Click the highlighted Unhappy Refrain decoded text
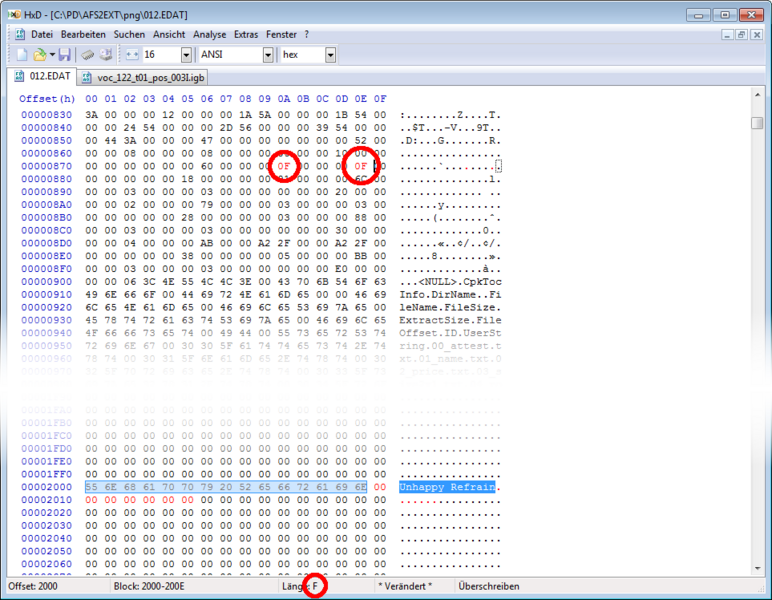This screenshot has height=600, width=772. (447, 486)
